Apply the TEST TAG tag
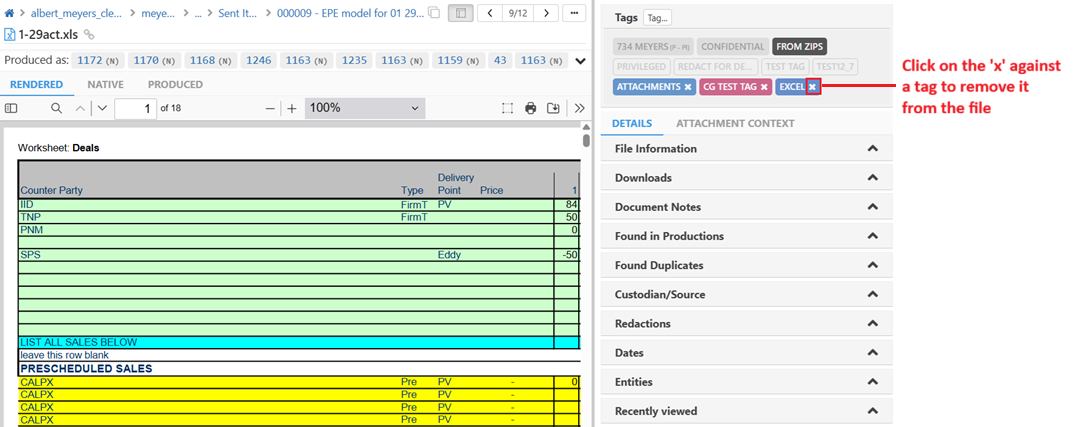 pyautogui.click(x=785, y=67)
